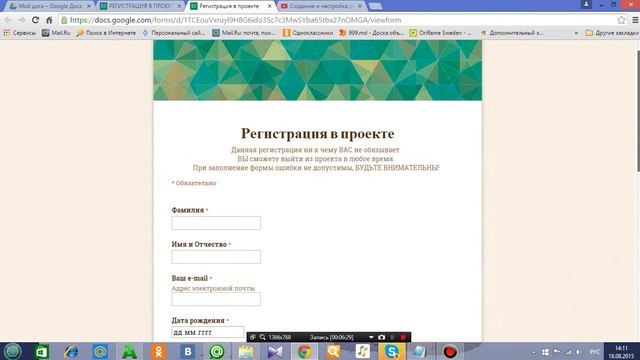Close the Регистрация в проекте tab
The height and width of the screenshot is (360, 640).
click(x=269, y=6)
